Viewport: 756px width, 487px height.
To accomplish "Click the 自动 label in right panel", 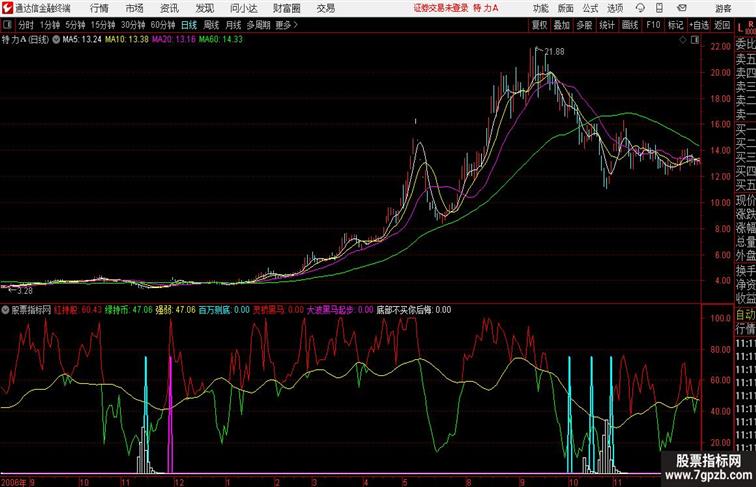I will tap(745, 315).
